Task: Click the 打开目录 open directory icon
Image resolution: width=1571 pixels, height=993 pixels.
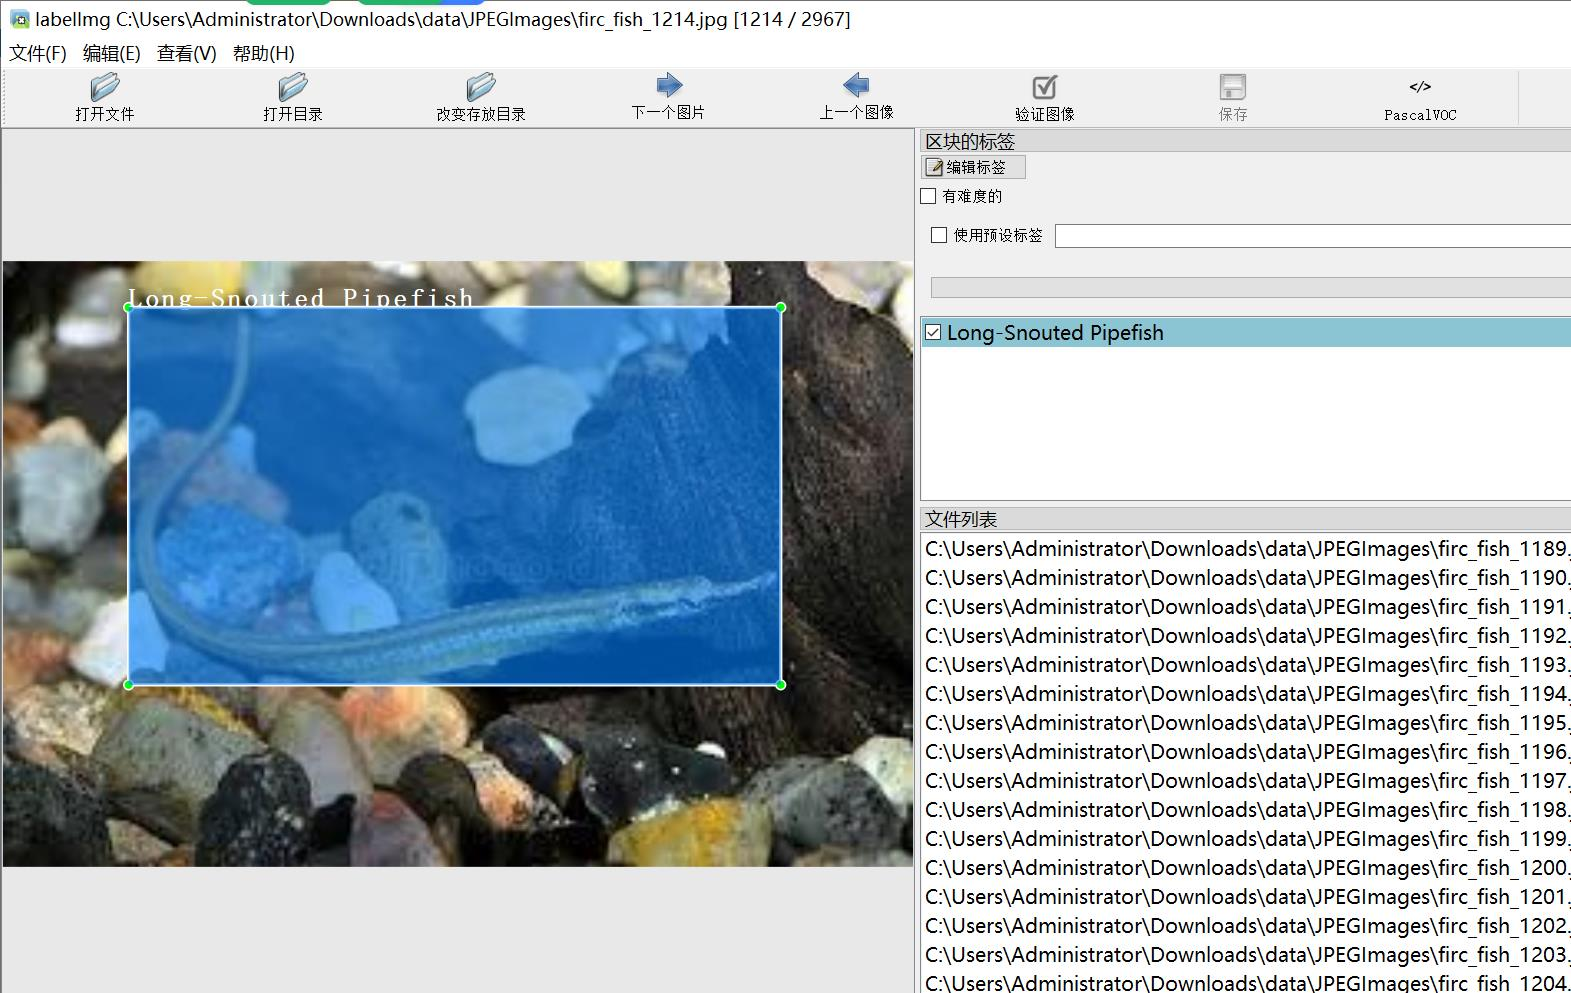Action: (x=292, y=87)
